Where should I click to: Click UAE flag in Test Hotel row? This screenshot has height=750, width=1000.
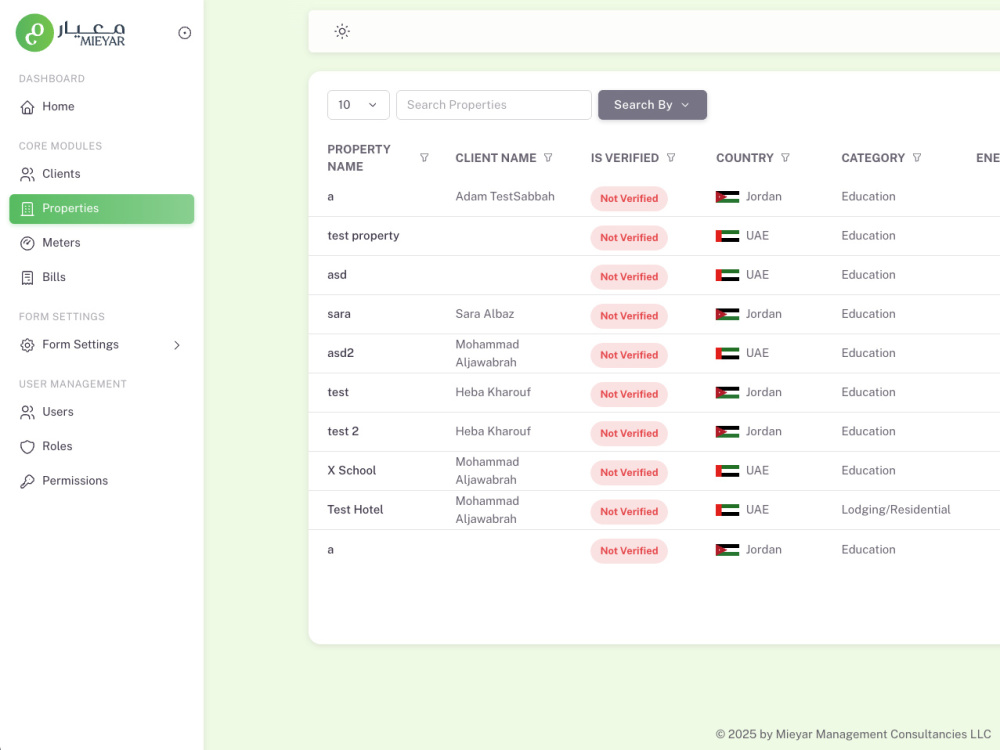click(727, 510)
